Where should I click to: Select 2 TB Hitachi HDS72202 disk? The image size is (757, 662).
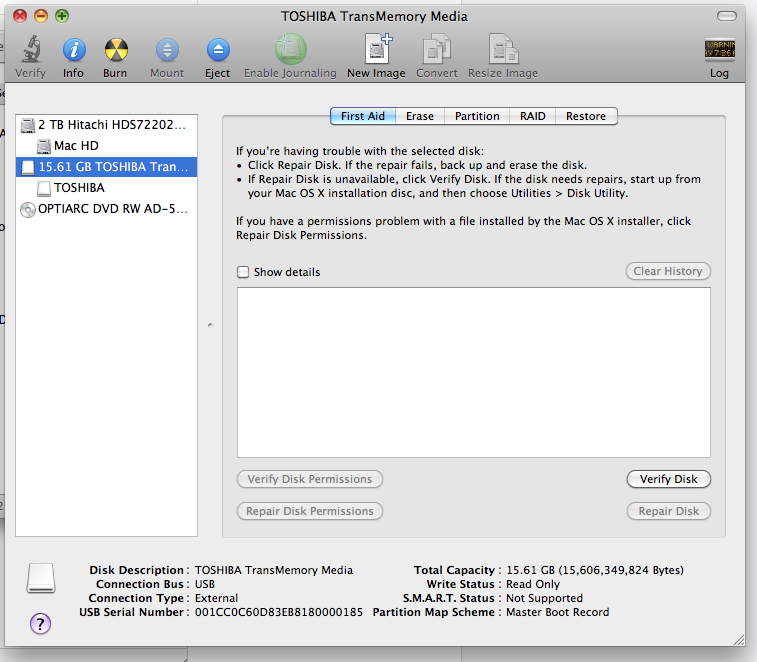click(x=106, y=125)
